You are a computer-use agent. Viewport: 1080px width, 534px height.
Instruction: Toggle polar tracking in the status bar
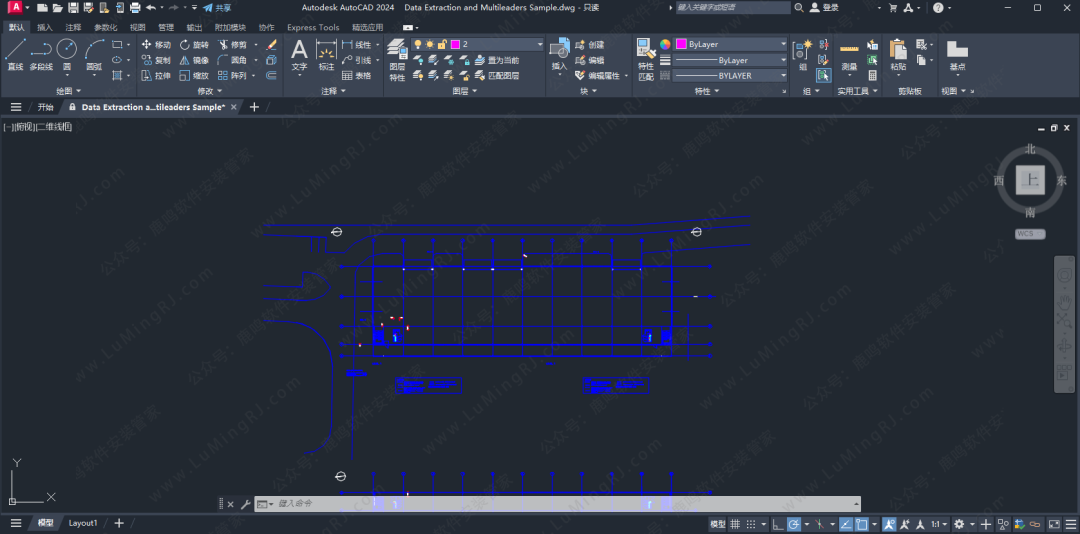pos(794,524)
